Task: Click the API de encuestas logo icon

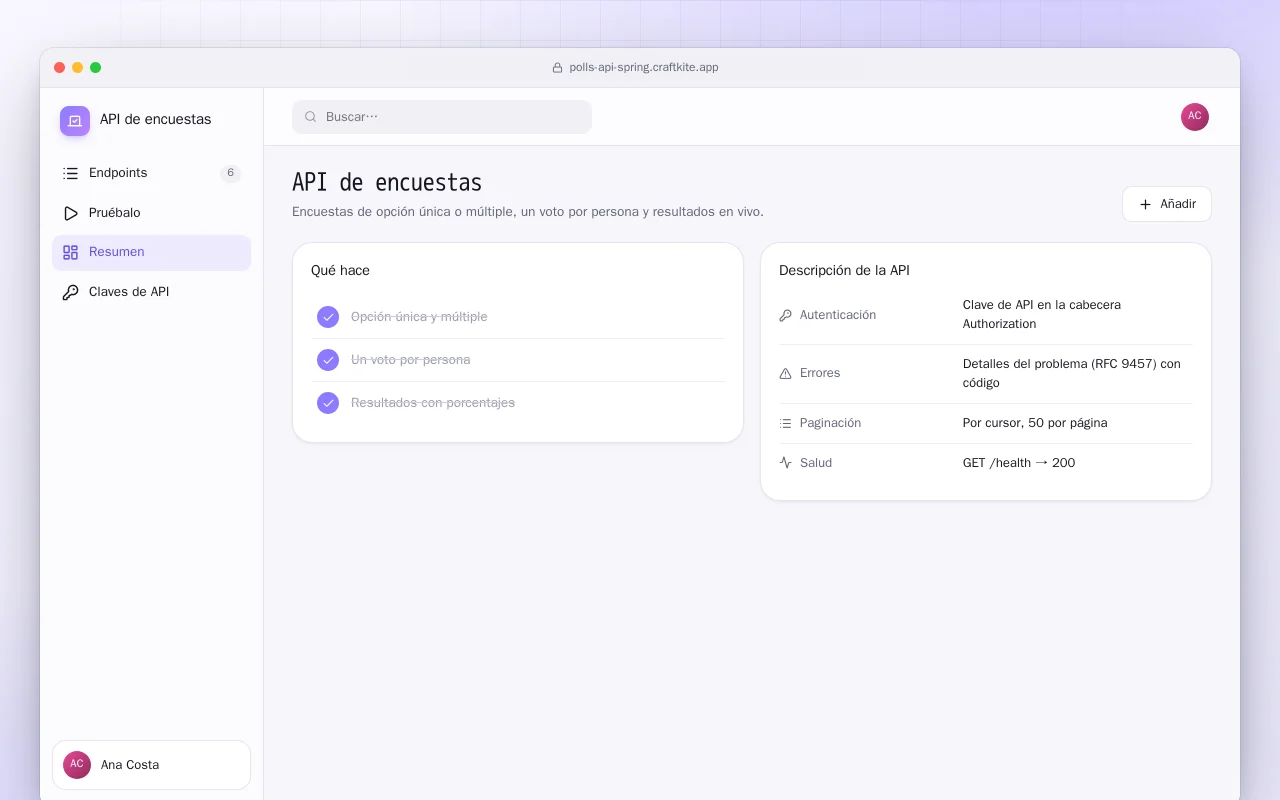Action: [75, 121]
